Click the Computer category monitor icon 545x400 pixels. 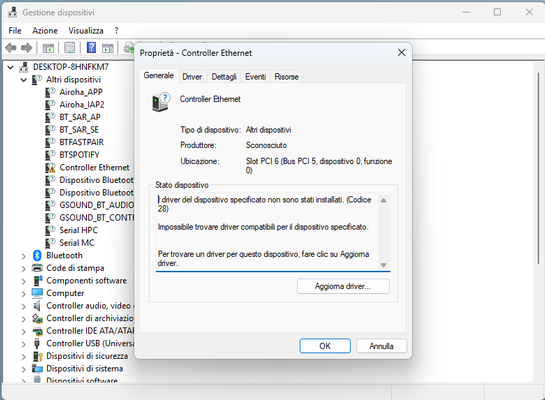[37, 293]
